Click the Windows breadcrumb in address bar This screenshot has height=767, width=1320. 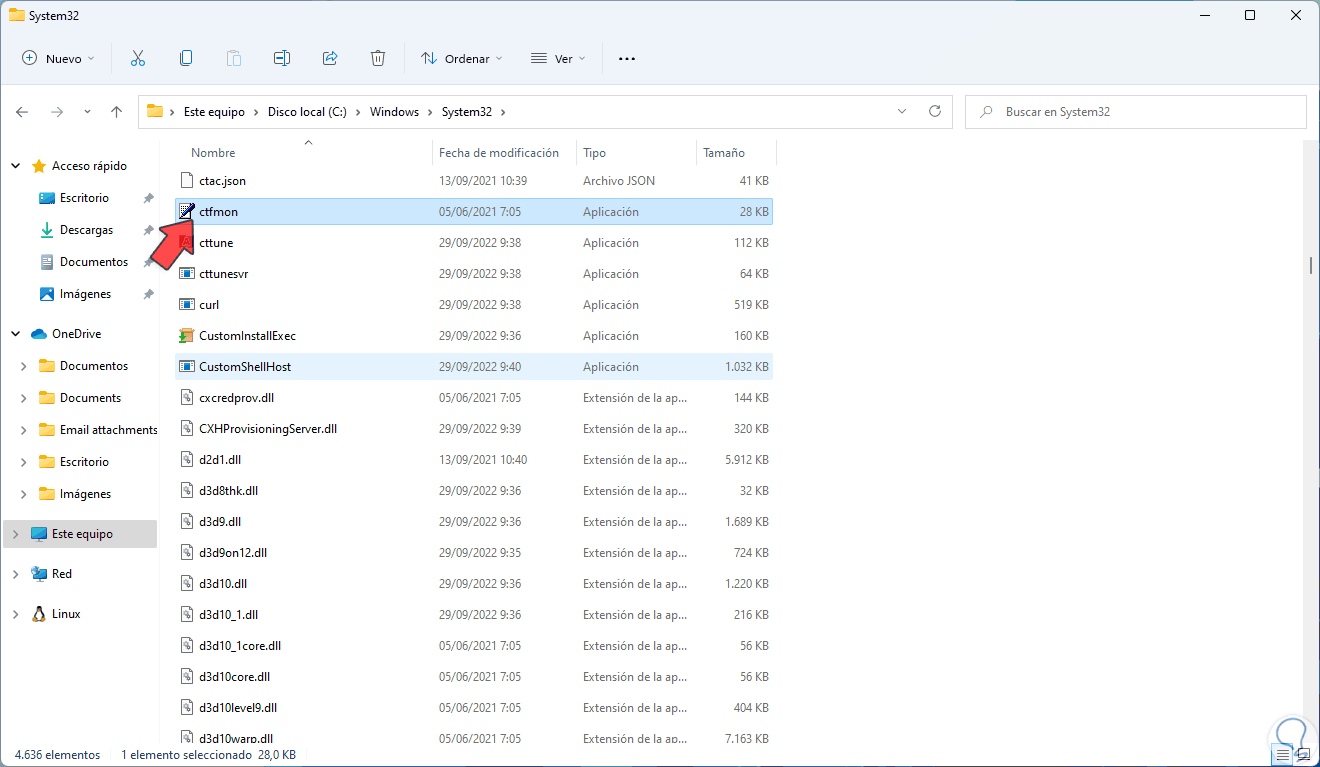point(394,112)
